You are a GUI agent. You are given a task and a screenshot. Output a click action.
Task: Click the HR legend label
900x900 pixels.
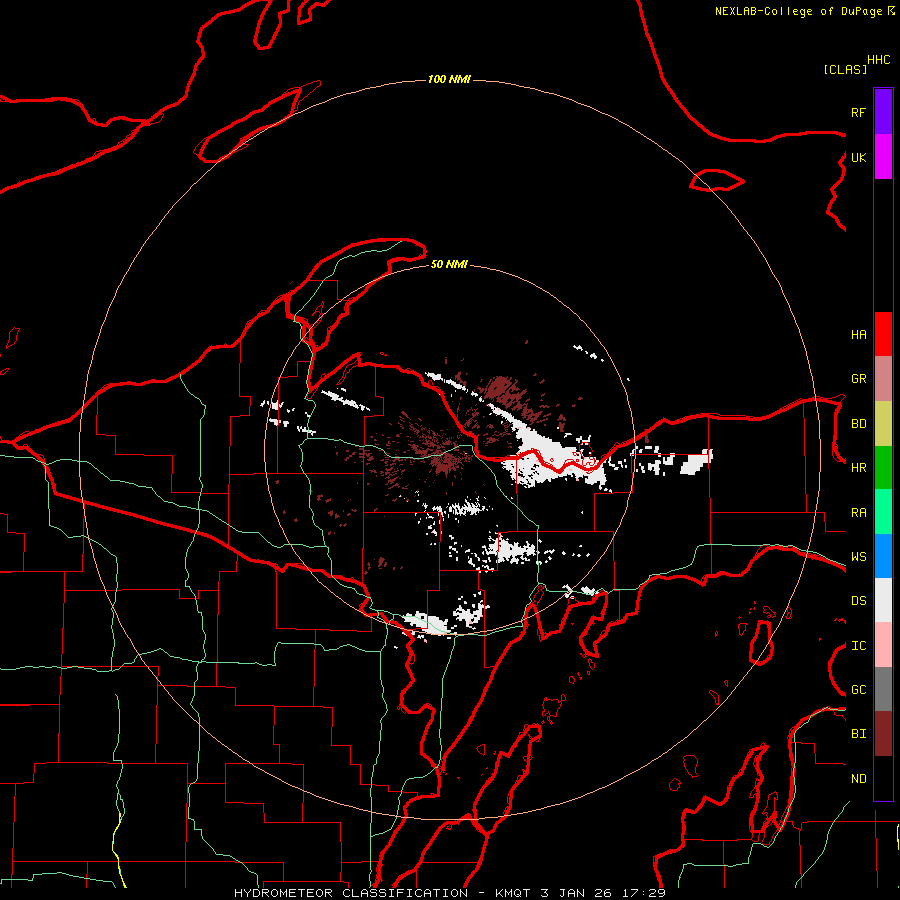[x=859, y=468]
